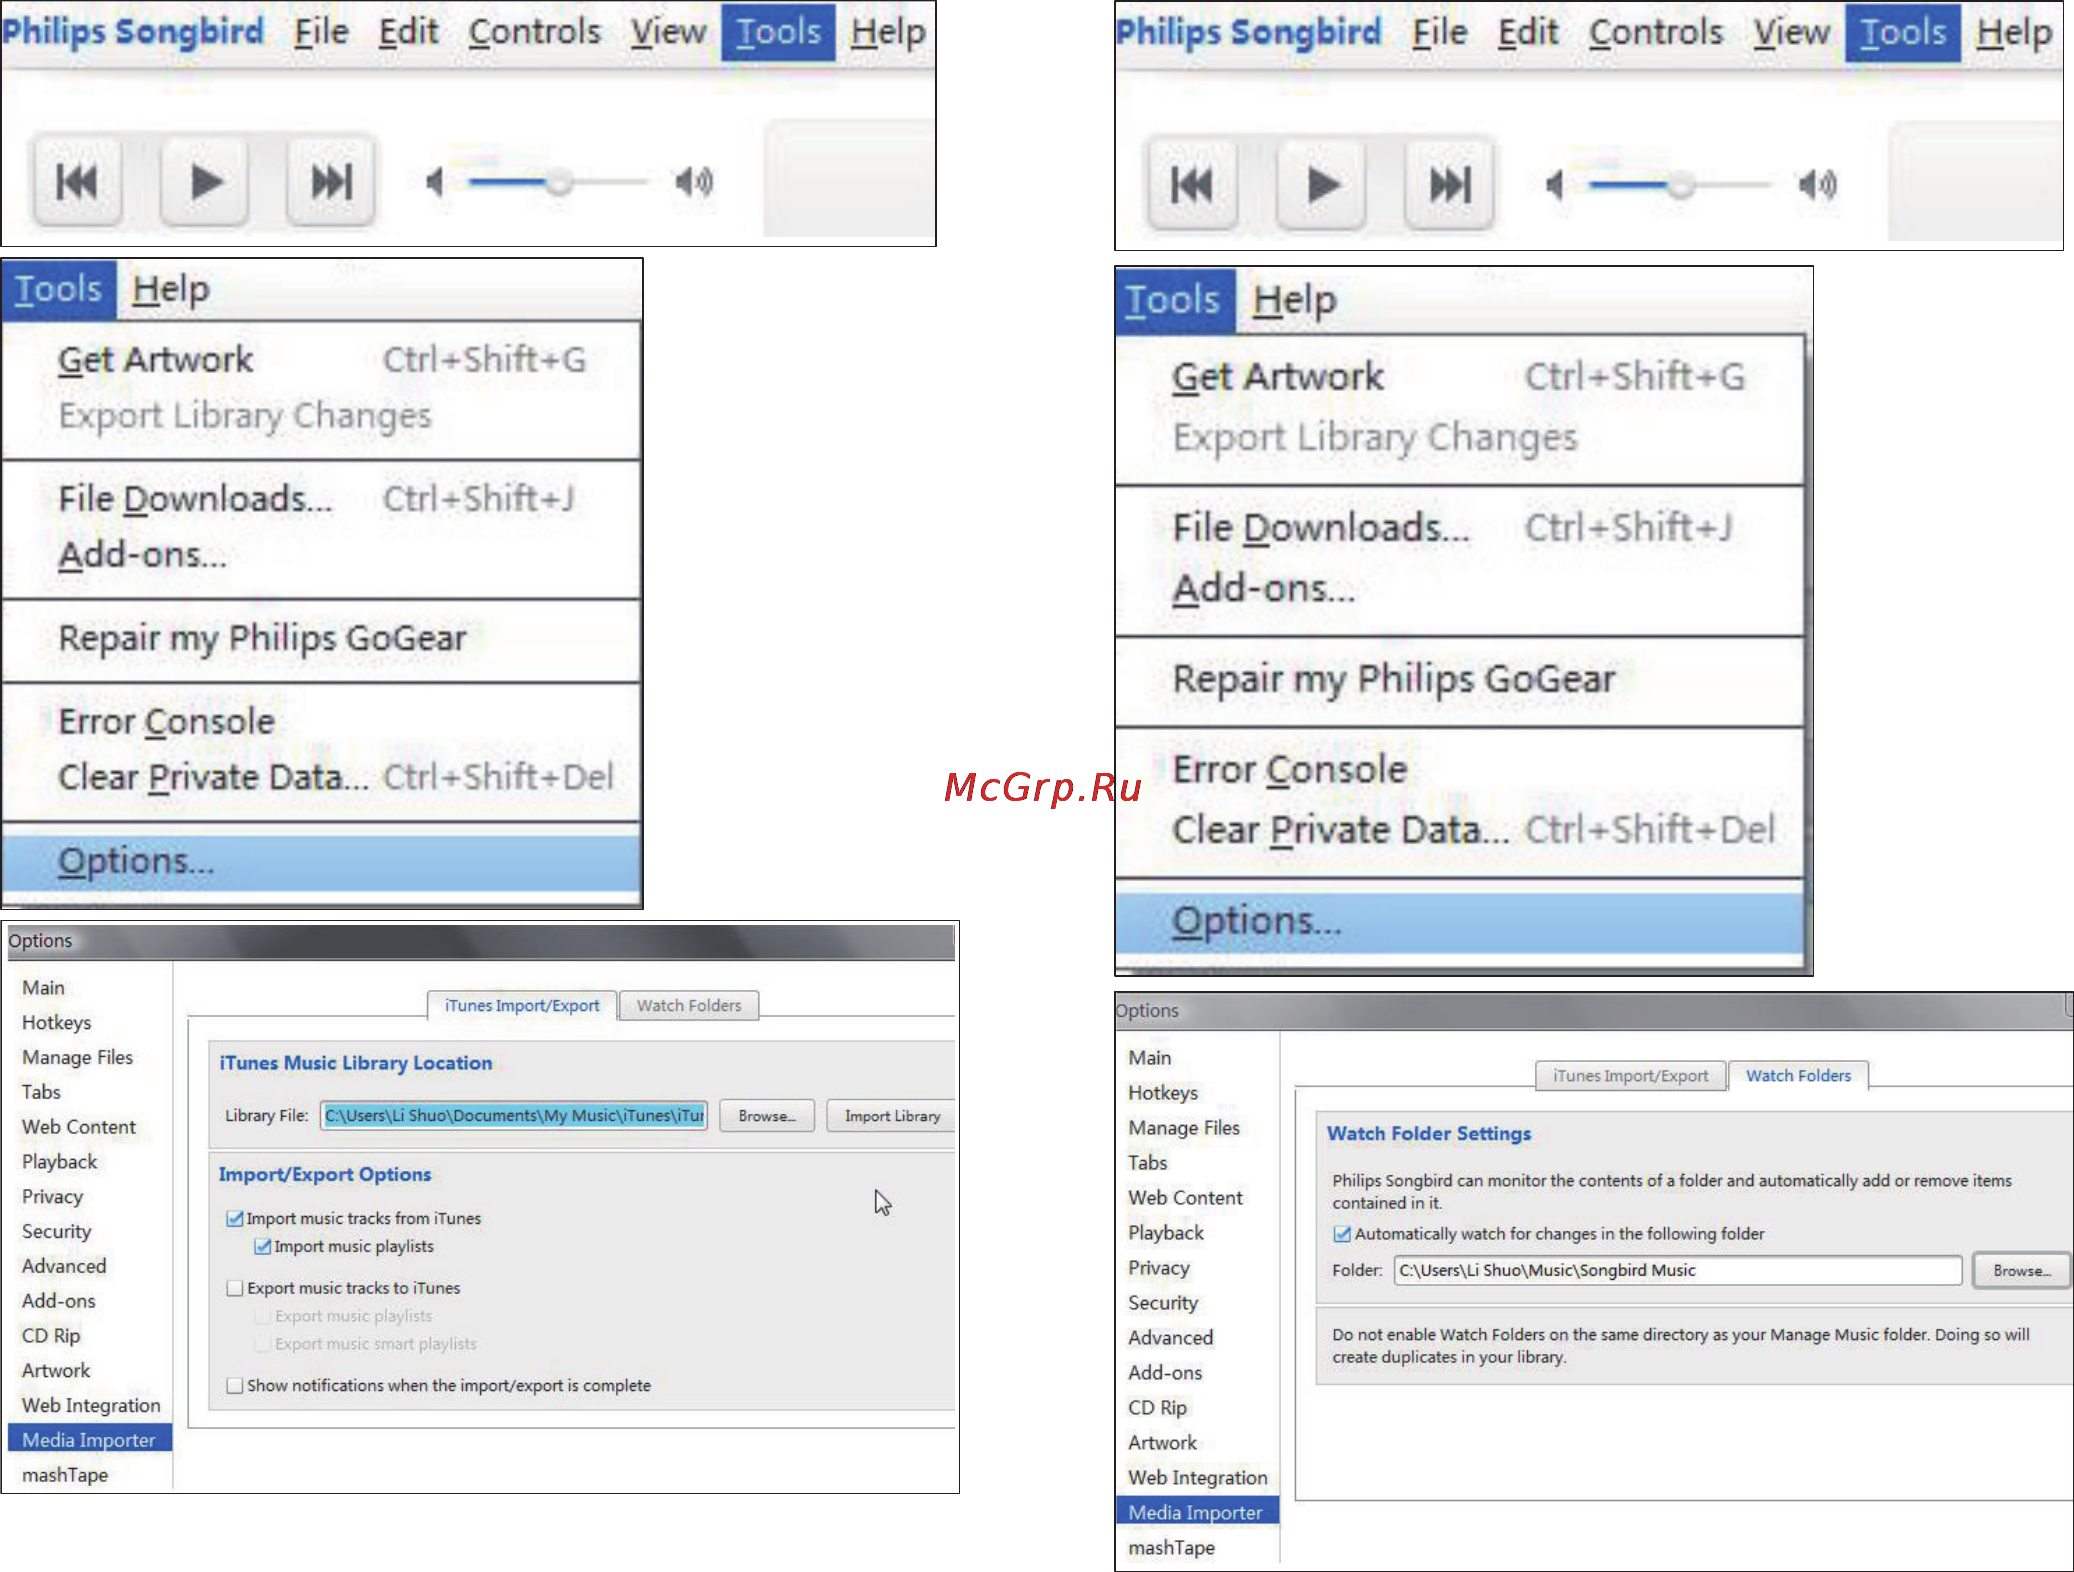Screen dimensions: 2074x1572
Task: Click Import Library button
Action: [x=892, y=1116]
